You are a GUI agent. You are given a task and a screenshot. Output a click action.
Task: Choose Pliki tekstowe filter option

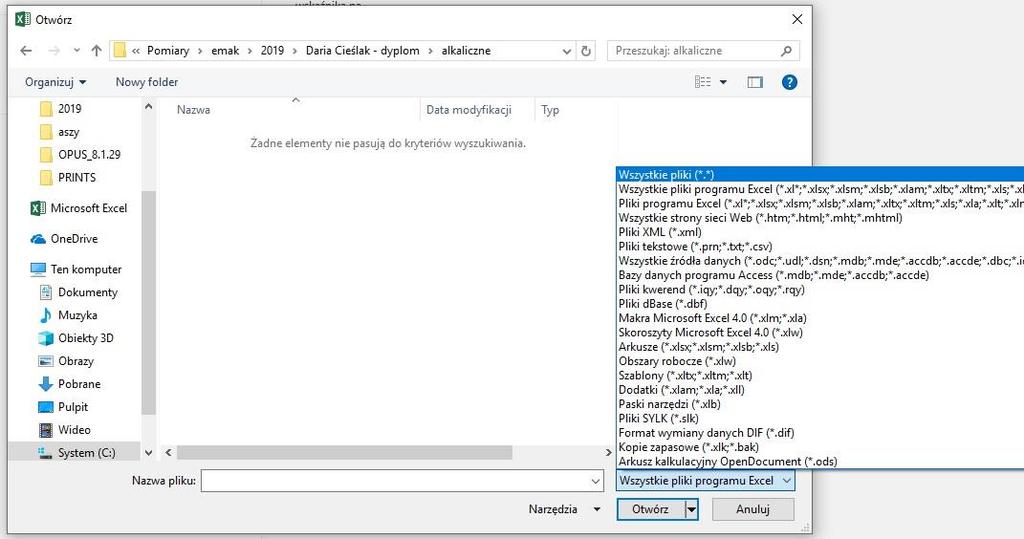coord(820,246)
